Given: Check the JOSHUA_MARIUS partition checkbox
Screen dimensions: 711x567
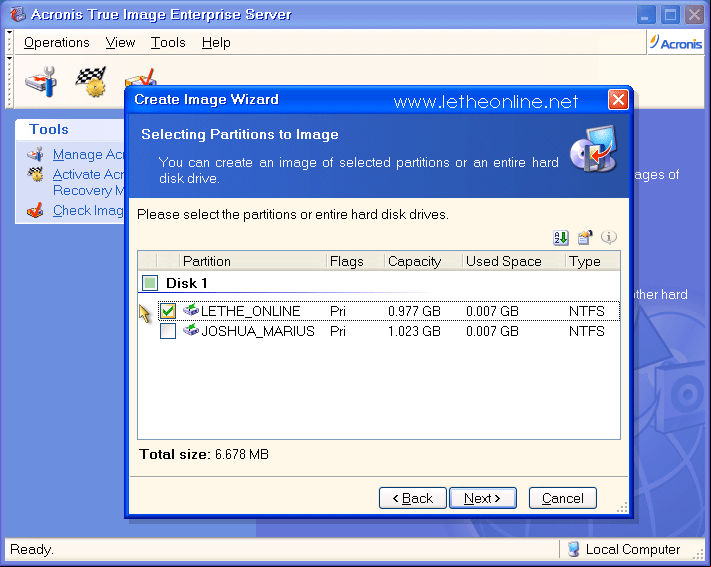Looking at the screenshot, I should click(x=168, y=331).
